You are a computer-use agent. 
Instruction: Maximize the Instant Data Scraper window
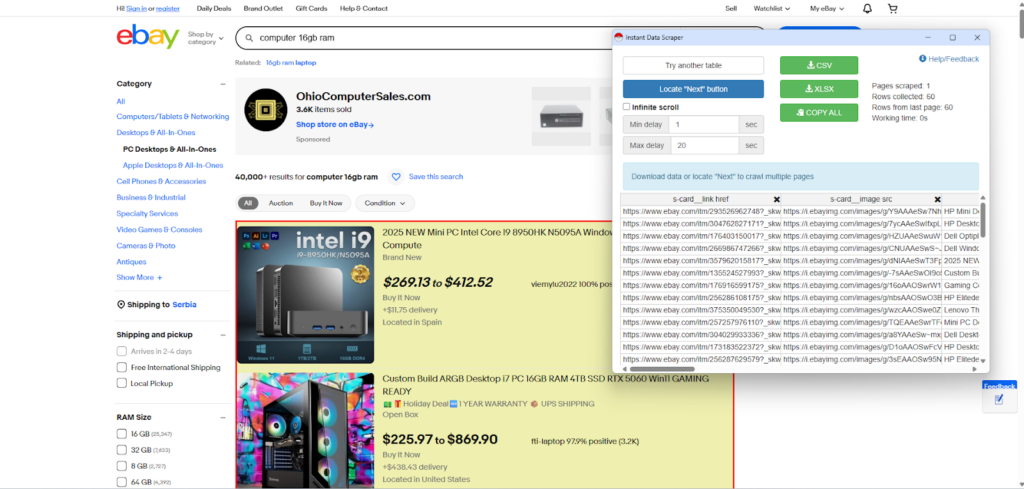click(952, 38)
